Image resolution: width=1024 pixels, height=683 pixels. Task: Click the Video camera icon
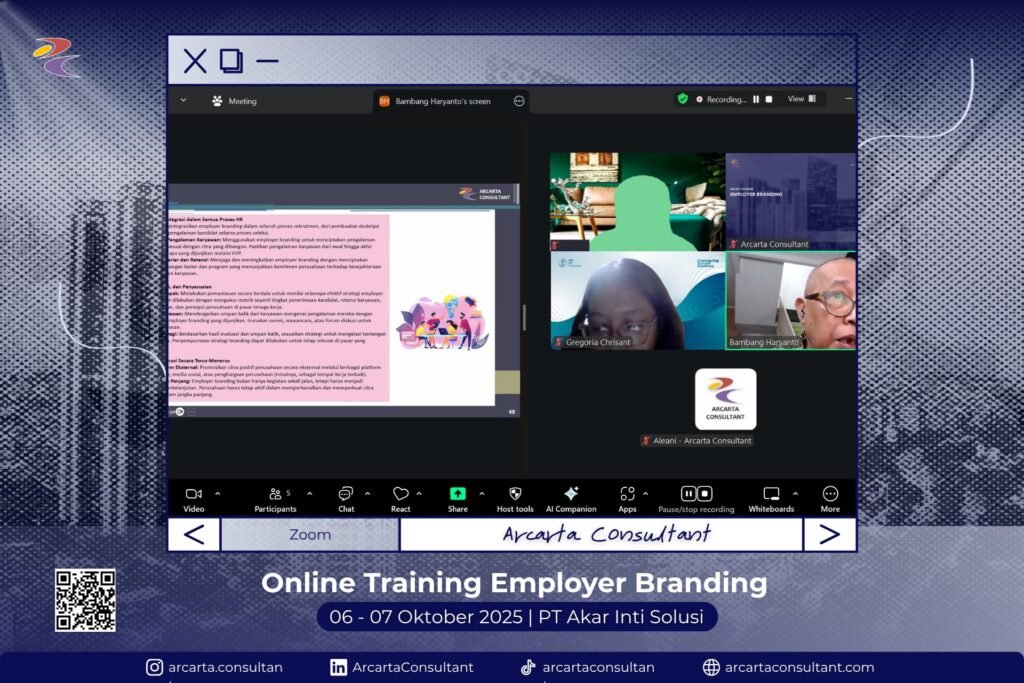(193, 494)
